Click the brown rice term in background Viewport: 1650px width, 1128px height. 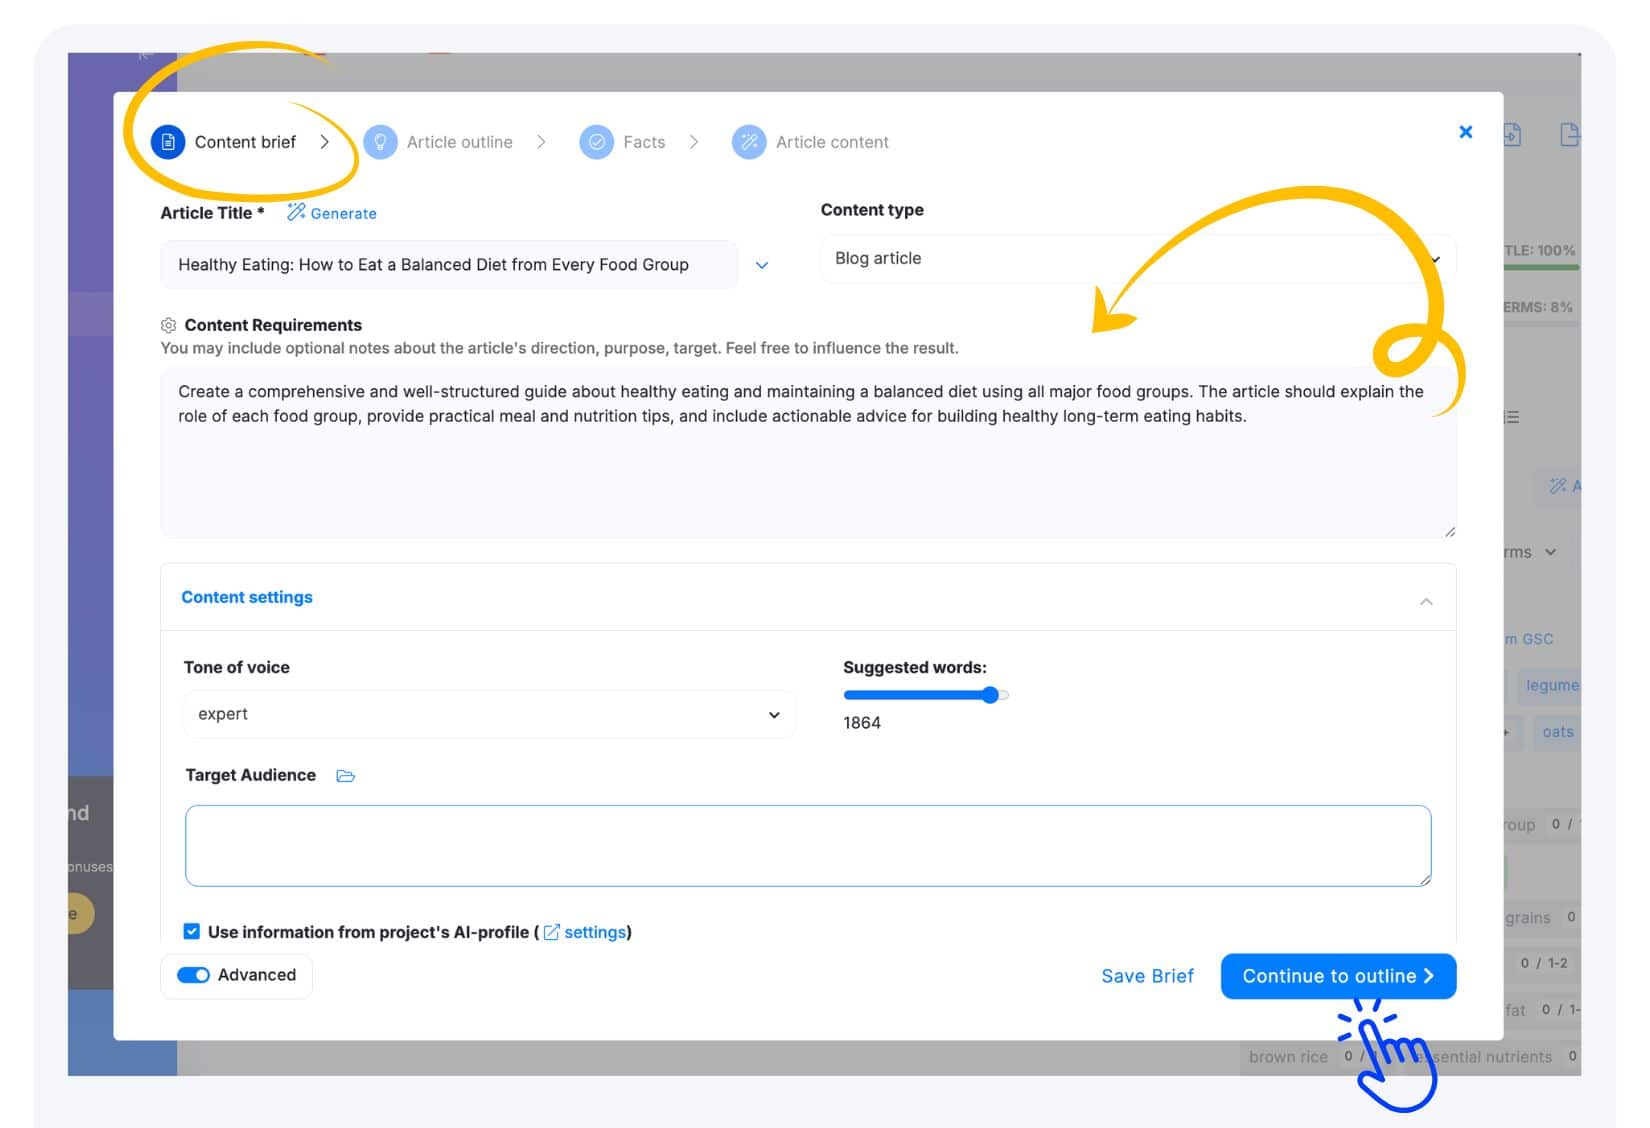click(x=1288, y=1057)
